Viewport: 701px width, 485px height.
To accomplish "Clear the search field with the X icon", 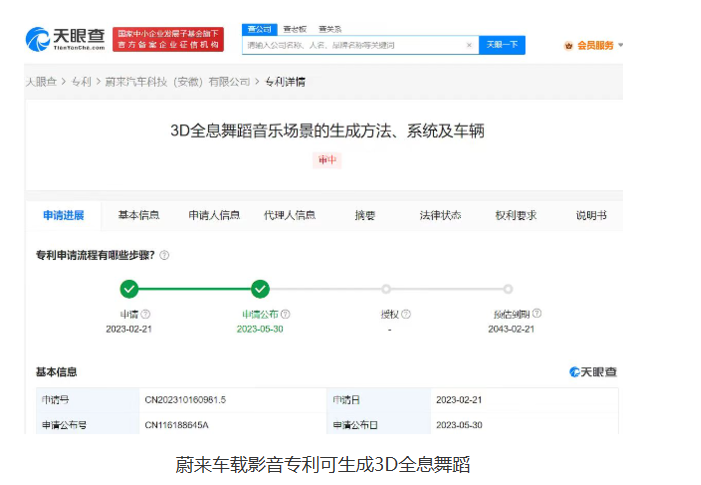I will (x=469, y=45).
